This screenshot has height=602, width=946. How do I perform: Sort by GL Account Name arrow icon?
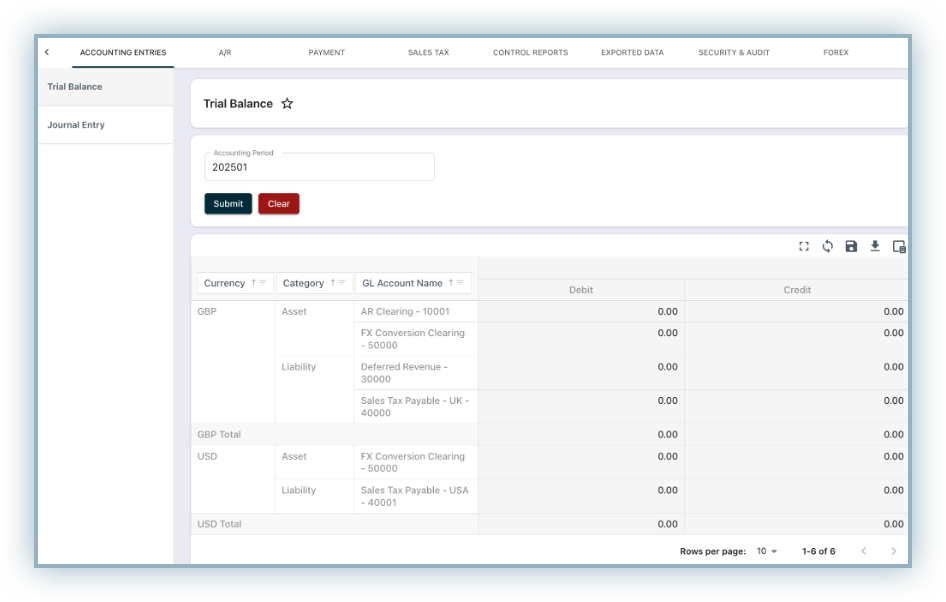(x=451, y=283)
